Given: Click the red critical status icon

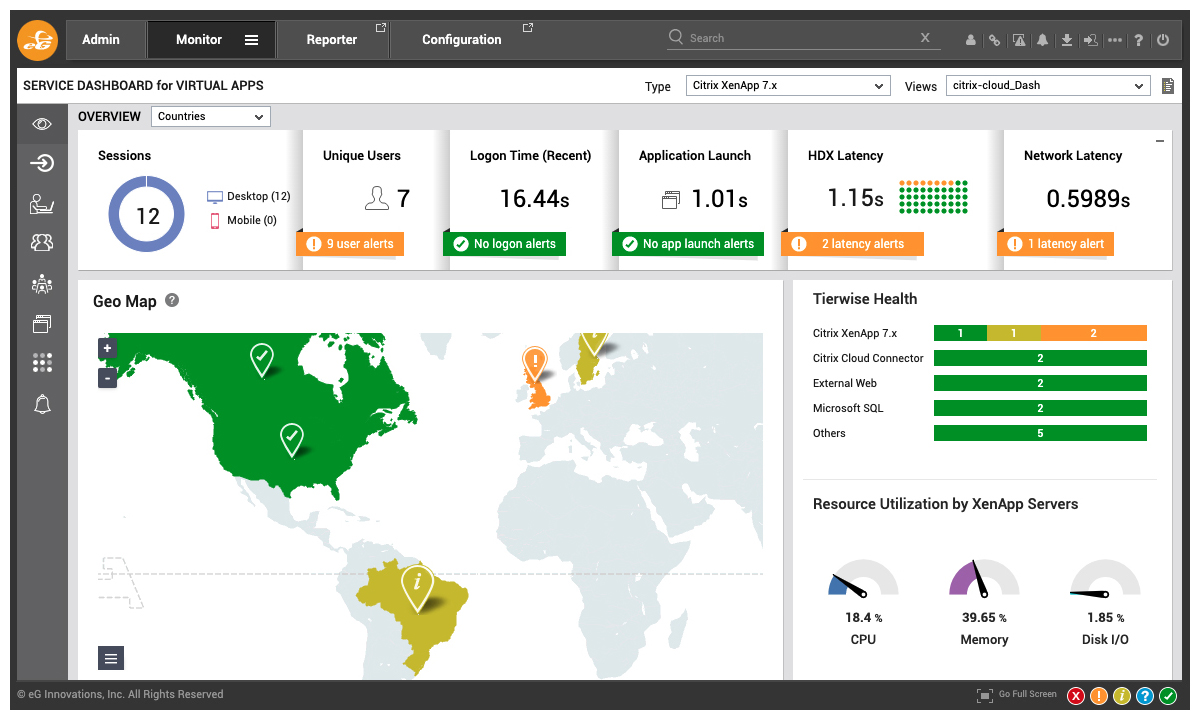Looking at the screenshot, I should (1076, 696).
